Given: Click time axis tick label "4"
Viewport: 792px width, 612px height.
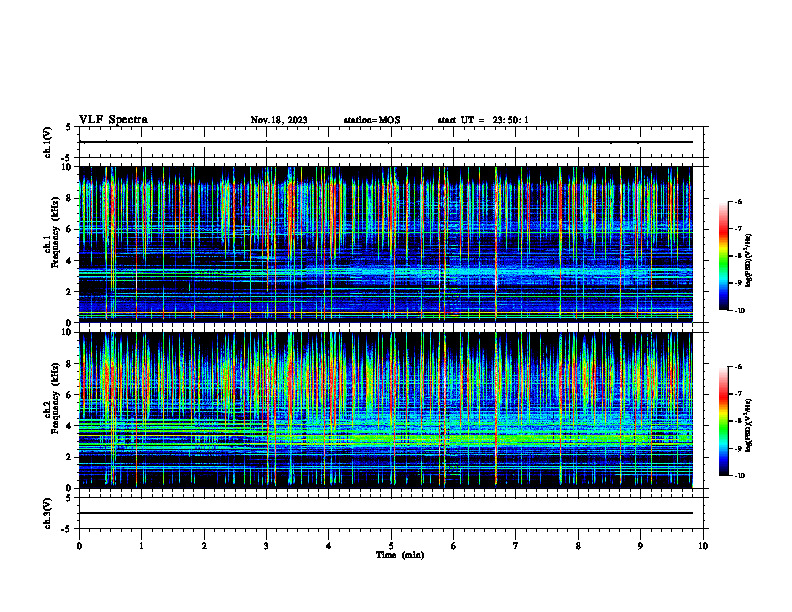Looking at the screenshot, I should (329, 546).
